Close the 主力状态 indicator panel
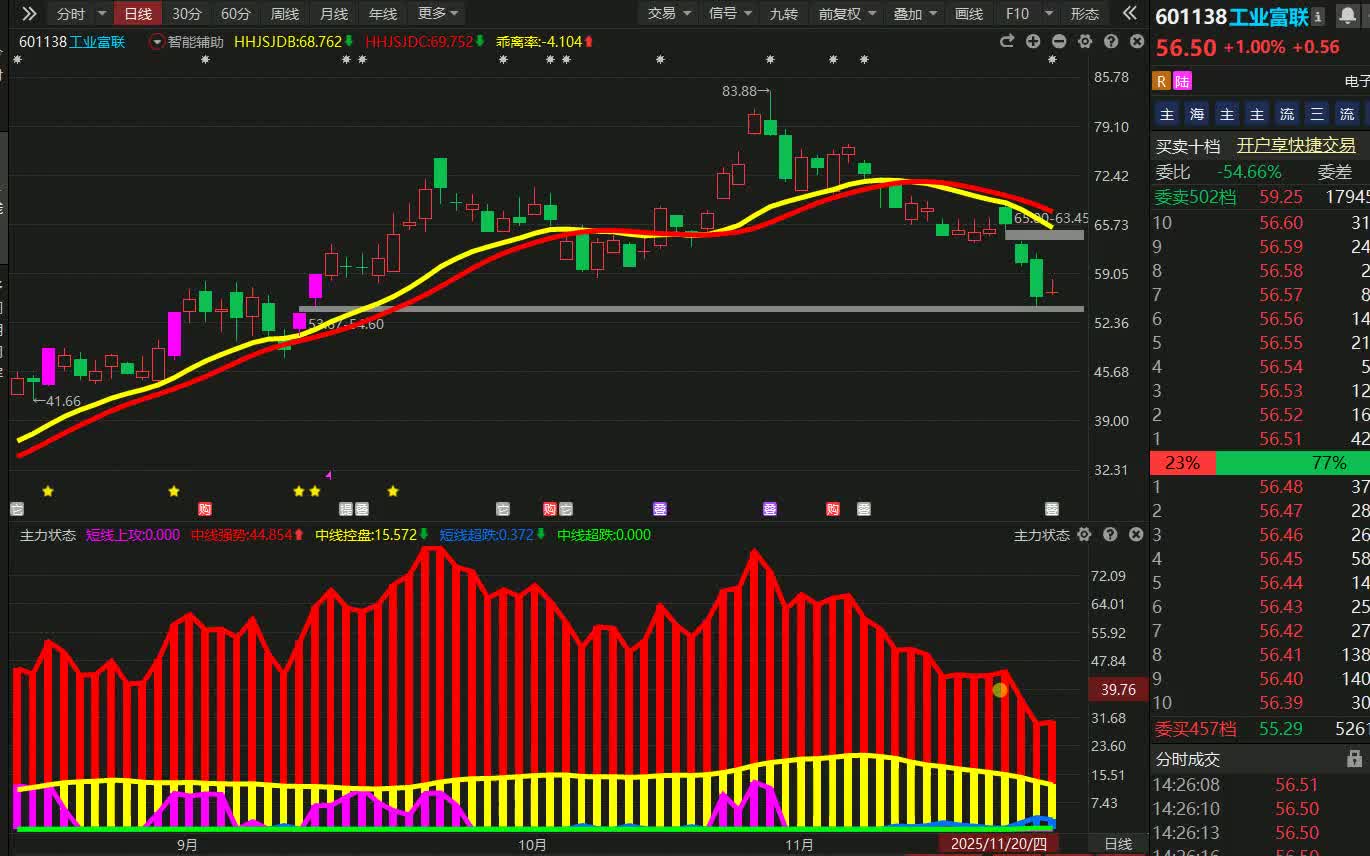Image resolution: width=1370 pixels, height=856 pixels. pos(1136,535)
